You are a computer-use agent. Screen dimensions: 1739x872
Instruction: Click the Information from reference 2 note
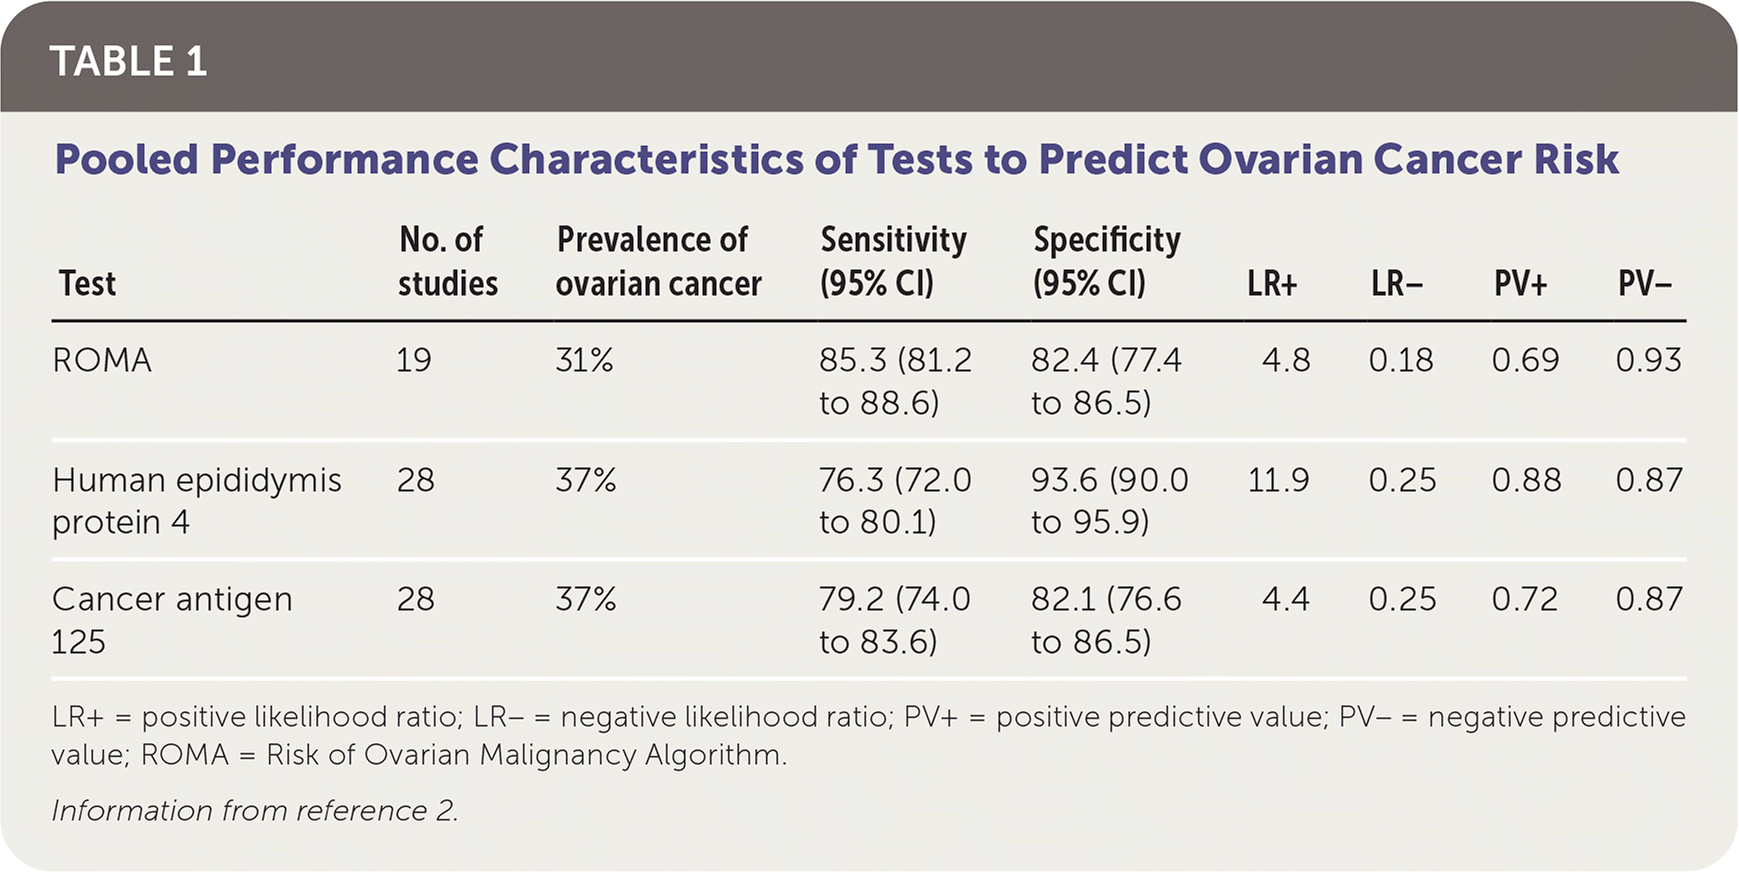point(255,810)
